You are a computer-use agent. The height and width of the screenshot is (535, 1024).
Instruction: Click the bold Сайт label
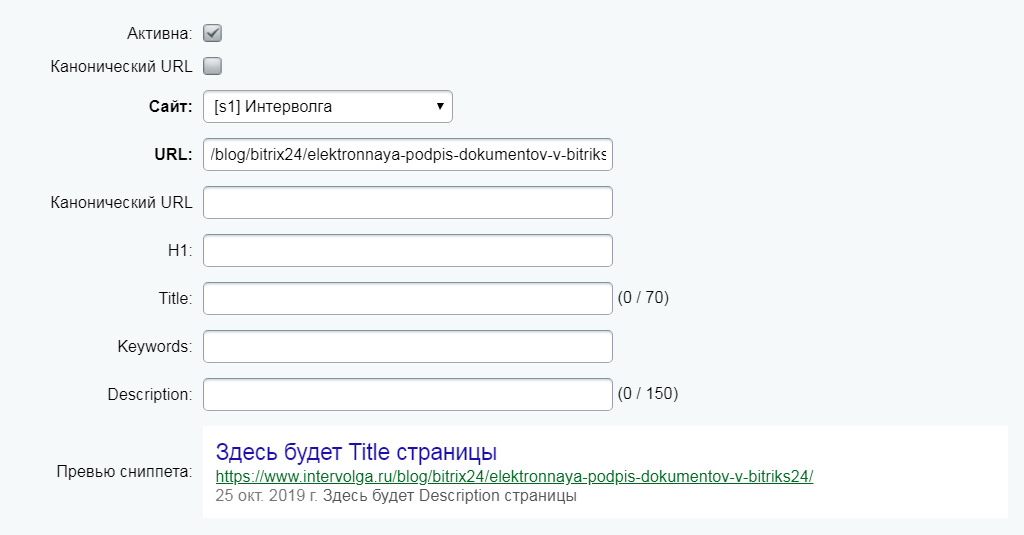pos(170,106)
